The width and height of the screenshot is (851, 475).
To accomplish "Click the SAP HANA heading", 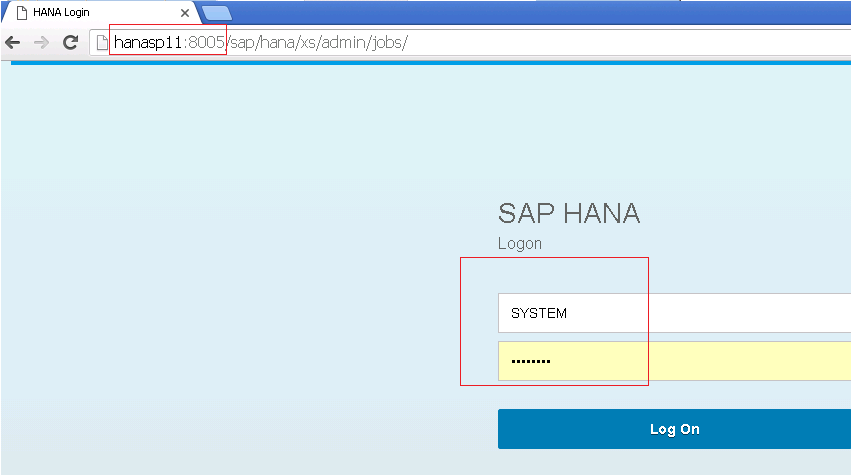I will (569, 213).
